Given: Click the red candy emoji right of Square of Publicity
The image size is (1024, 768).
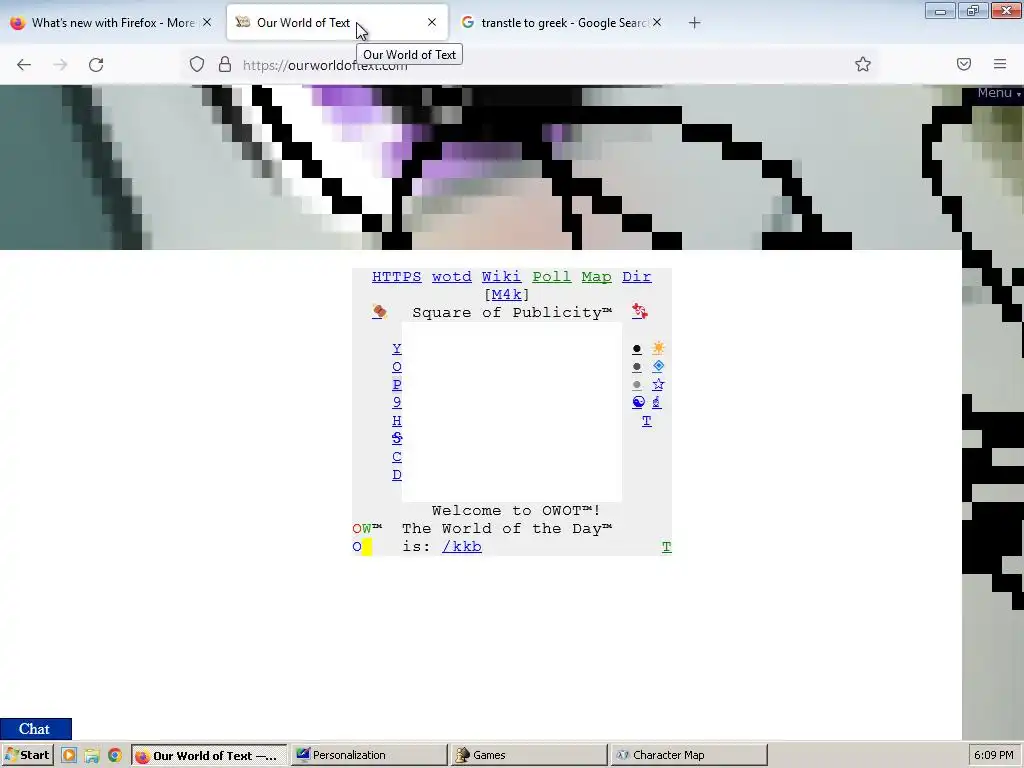Looking at the screenshot, I should 639,312.
